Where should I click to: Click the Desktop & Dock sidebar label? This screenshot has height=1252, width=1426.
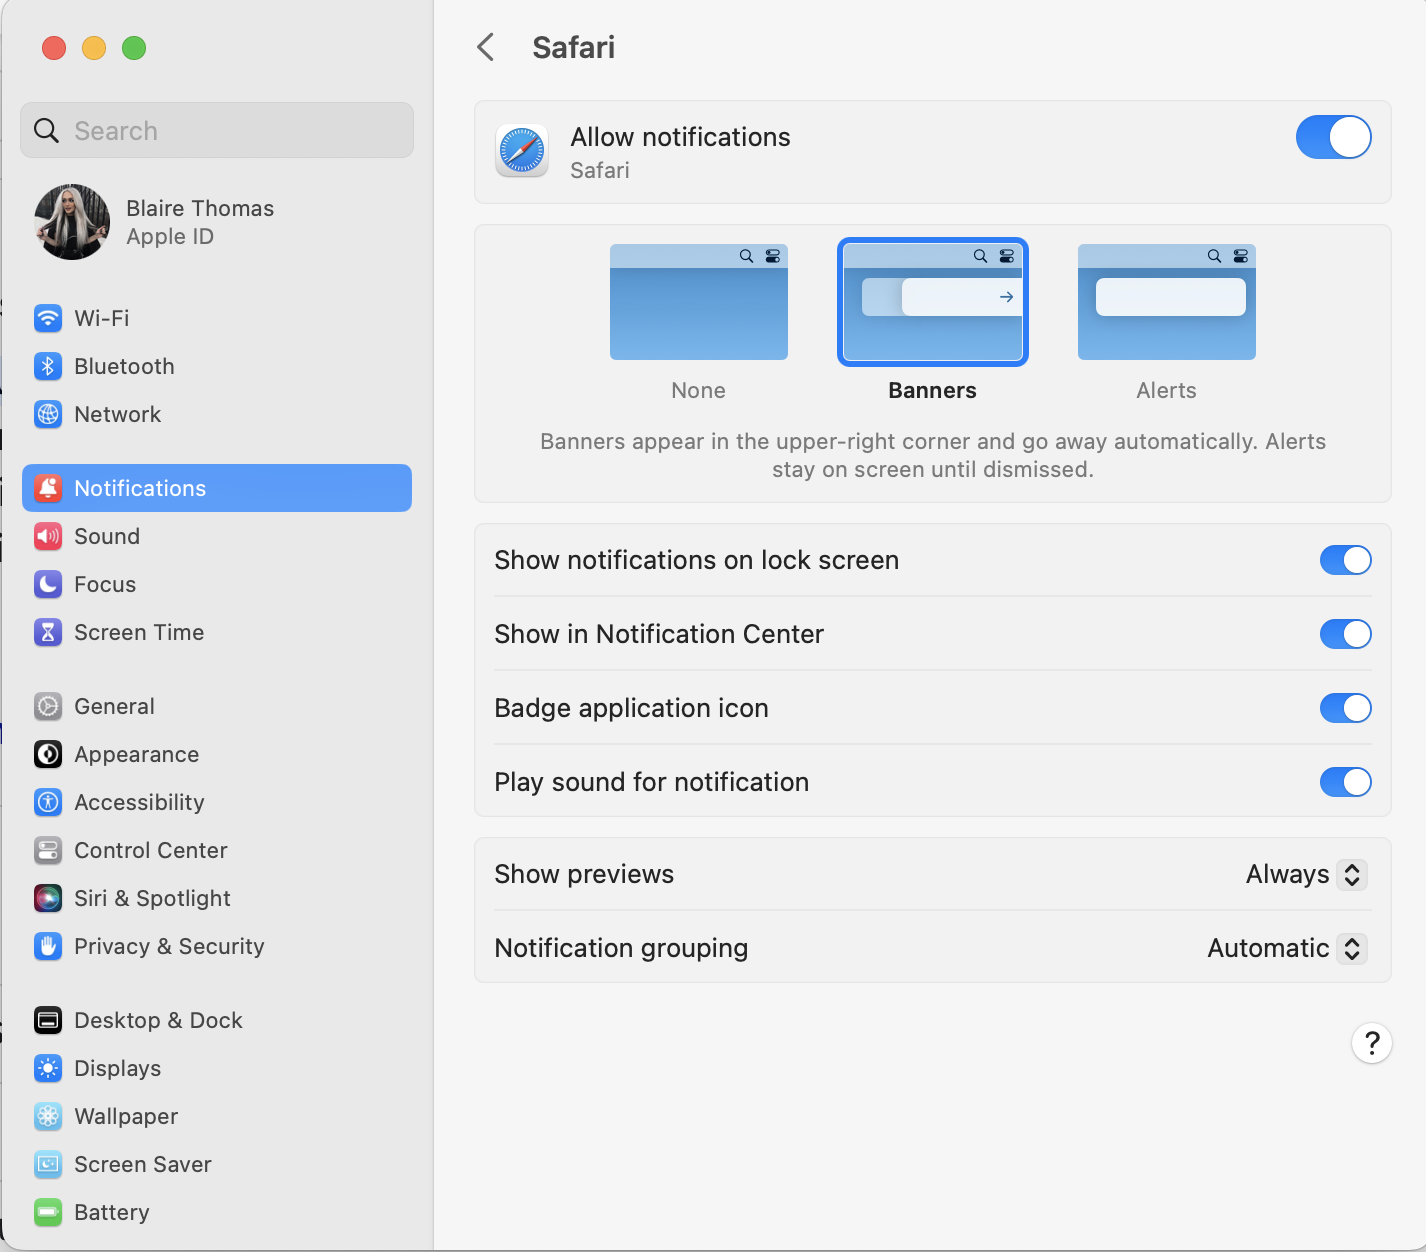159,1020
